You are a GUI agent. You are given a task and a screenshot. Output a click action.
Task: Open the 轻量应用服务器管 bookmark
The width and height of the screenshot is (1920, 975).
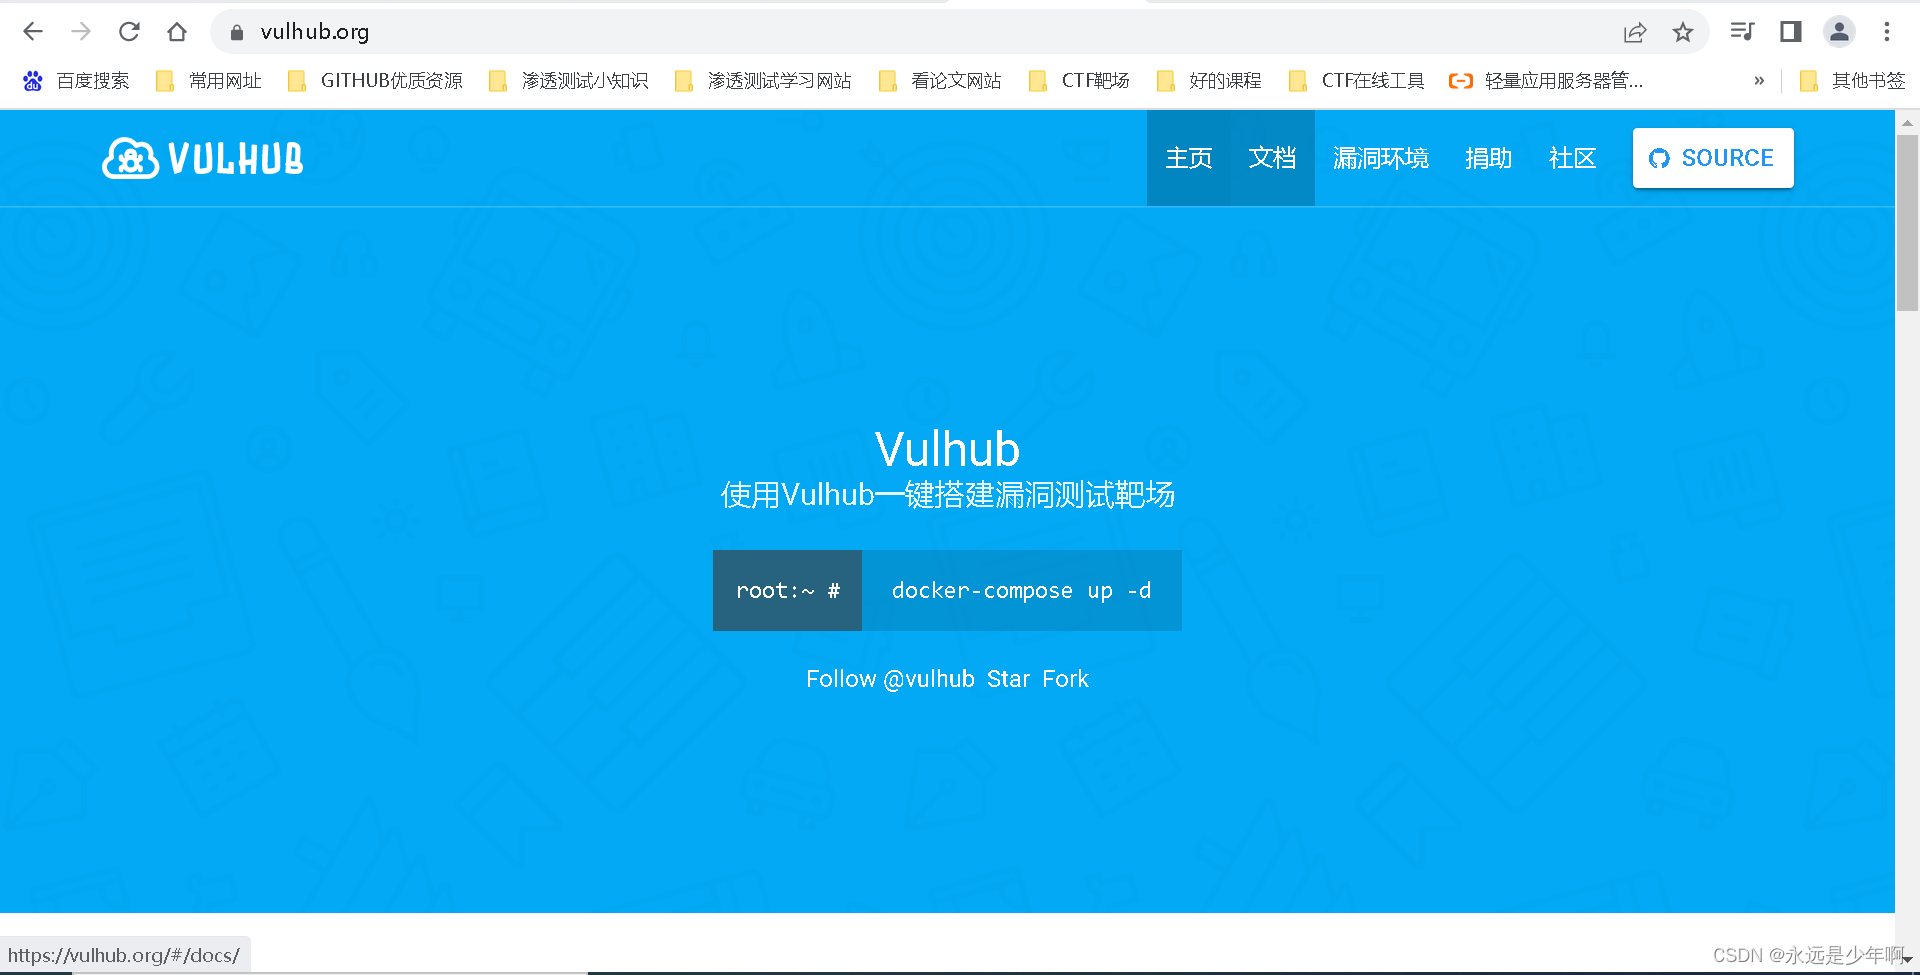(x=1546, y=81)
